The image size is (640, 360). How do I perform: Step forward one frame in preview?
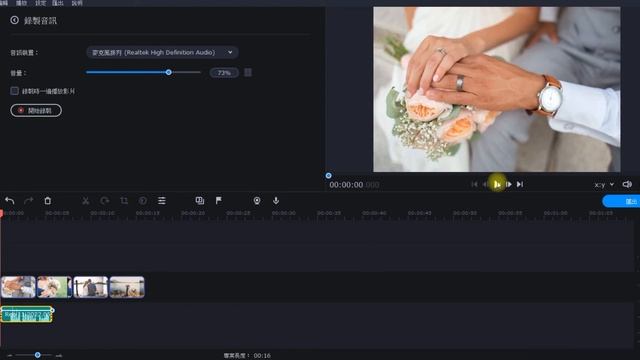[509, 184]
